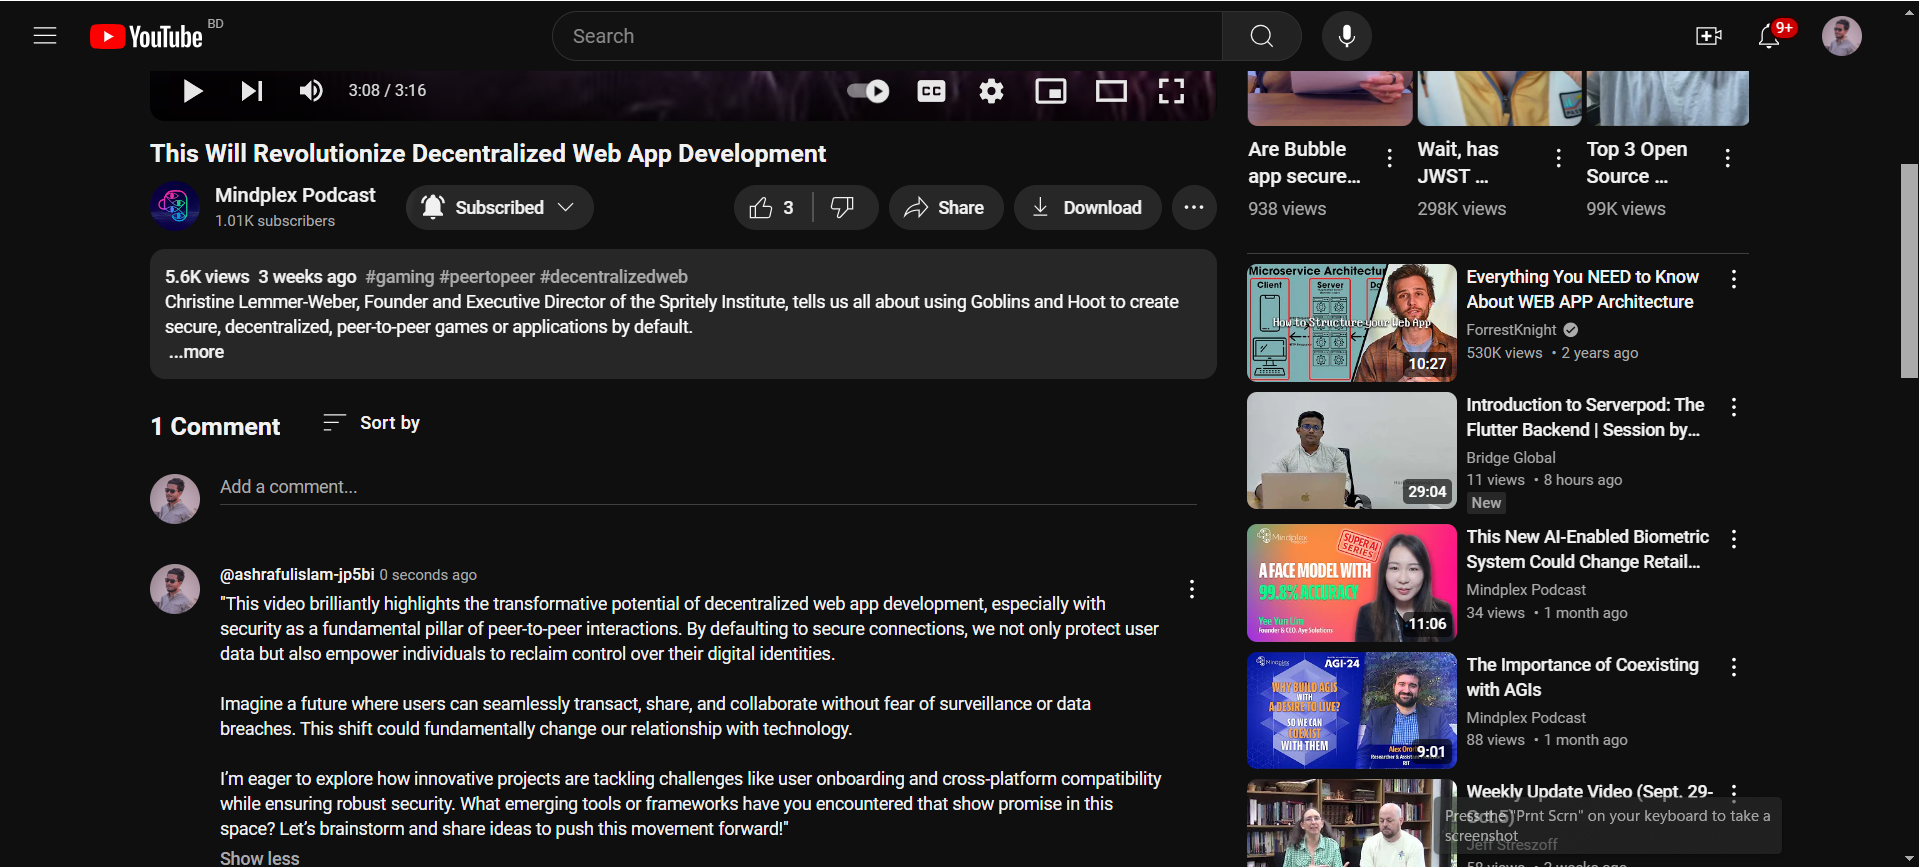Open the player settings gear
The height and width of the screenshot is (867, 1919).
point(991,91)
